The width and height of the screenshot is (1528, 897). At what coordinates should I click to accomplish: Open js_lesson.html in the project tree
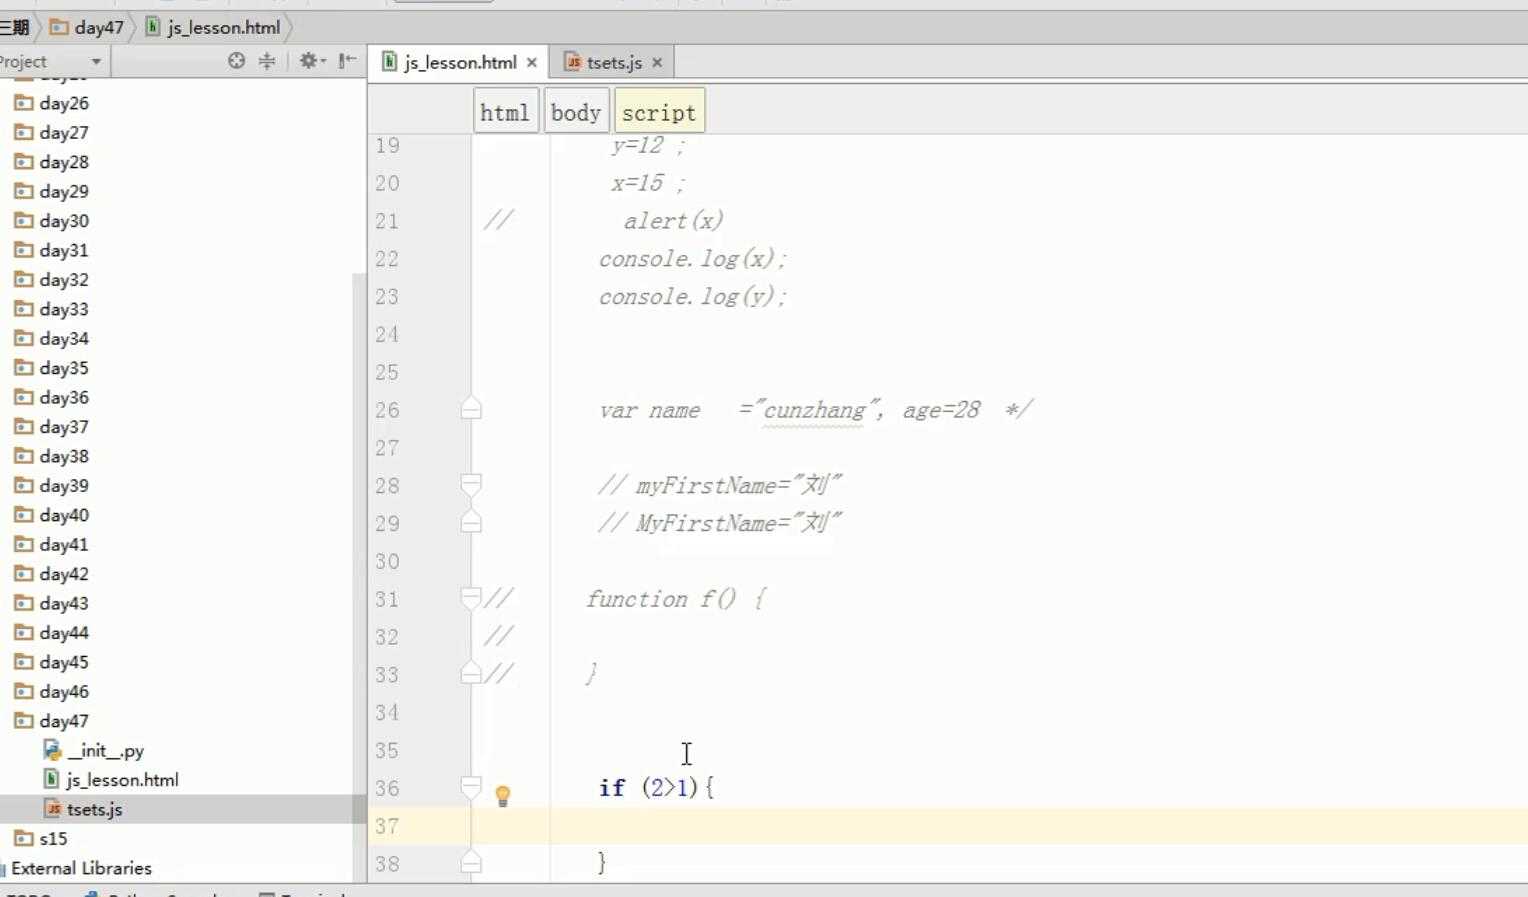[x=122, y=780]
